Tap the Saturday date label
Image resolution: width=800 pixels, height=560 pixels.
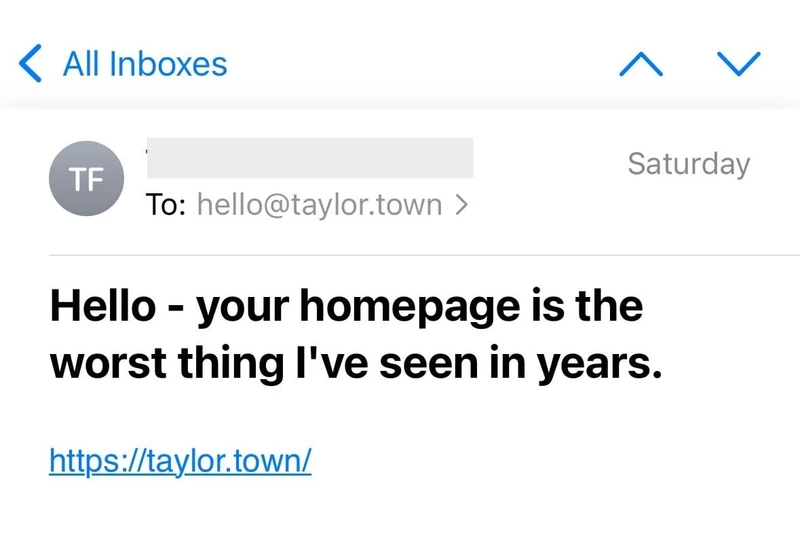[x=689, y=164]
